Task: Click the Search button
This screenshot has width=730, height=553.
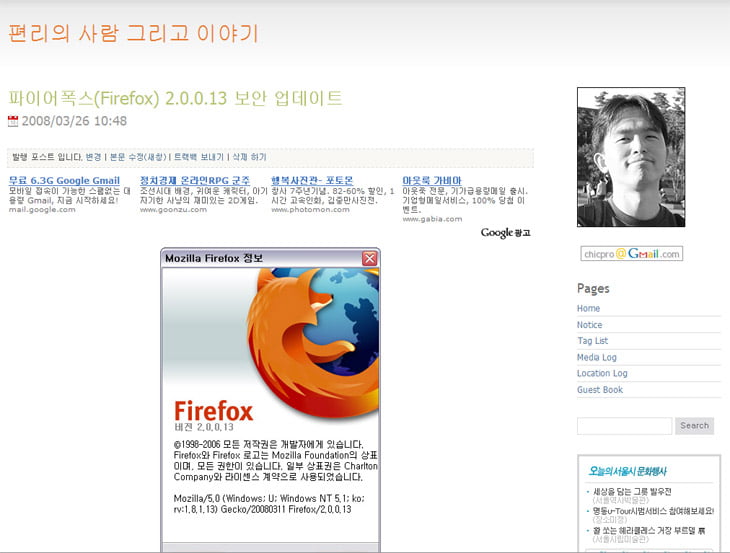Action: click(694, 426)
